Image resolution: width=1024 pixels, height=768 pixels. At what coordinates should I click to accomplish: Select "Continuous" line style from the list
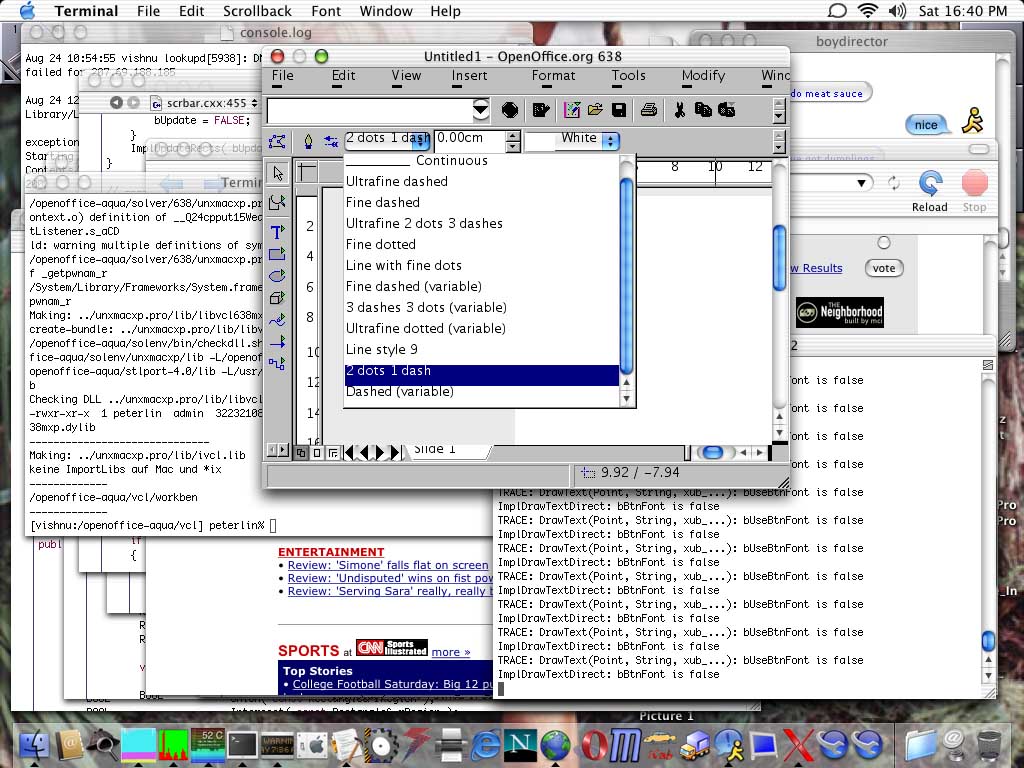(481, 161)
